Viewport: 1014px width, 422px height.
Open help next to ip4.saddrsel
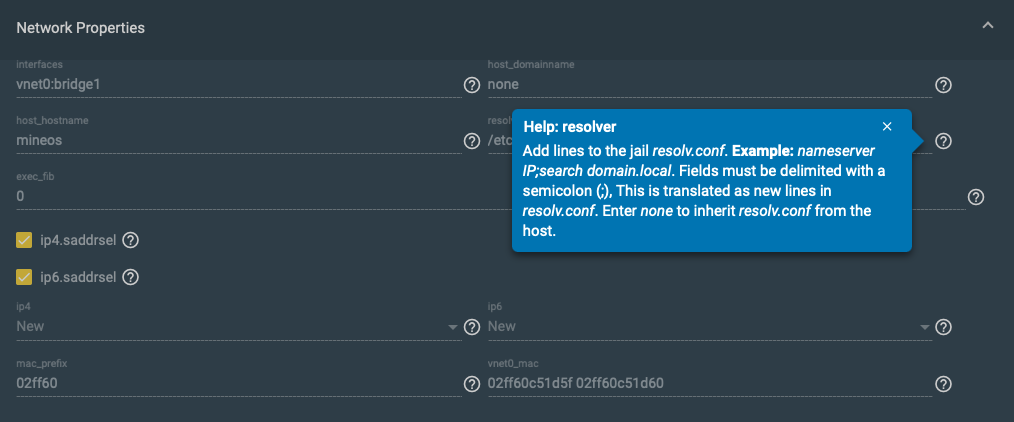point(131,240)
